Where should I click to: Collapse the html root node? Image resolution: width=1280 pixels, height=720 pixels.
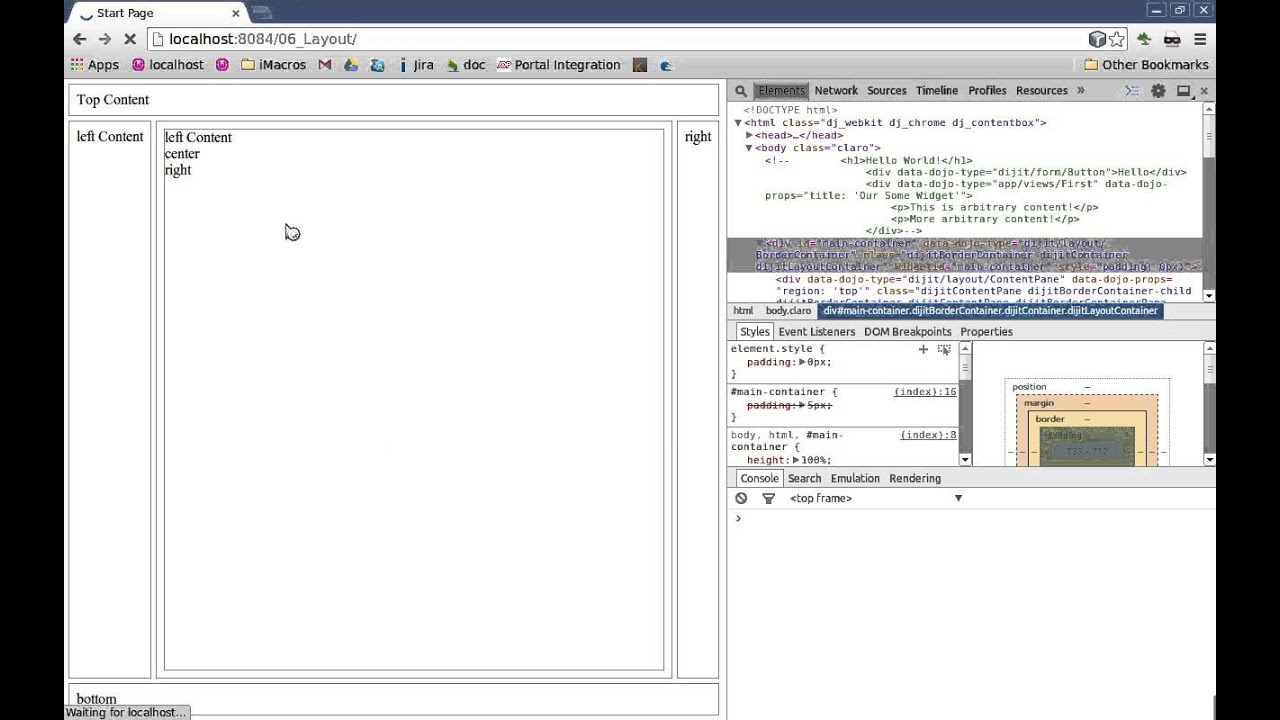738,123
